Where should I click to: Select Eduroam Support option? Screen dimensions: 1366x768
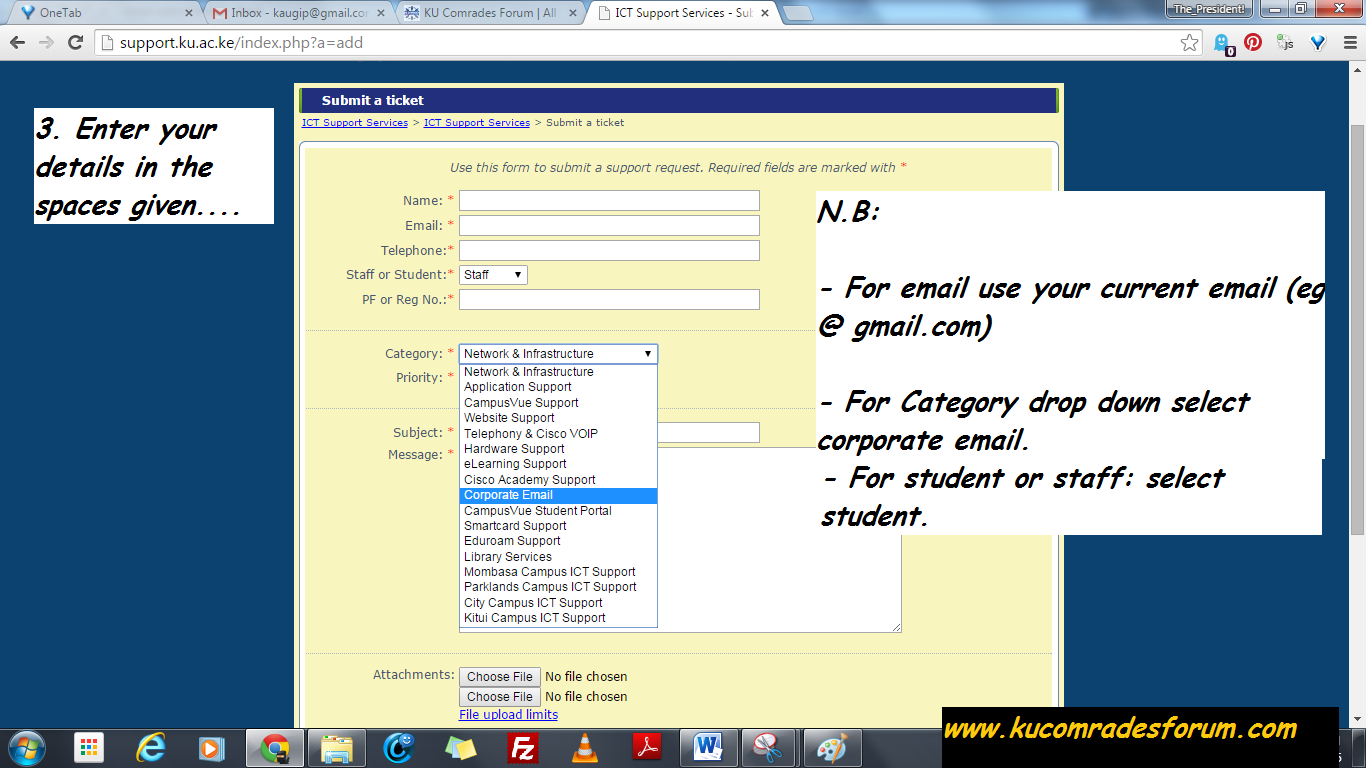[x=558, y=541]
